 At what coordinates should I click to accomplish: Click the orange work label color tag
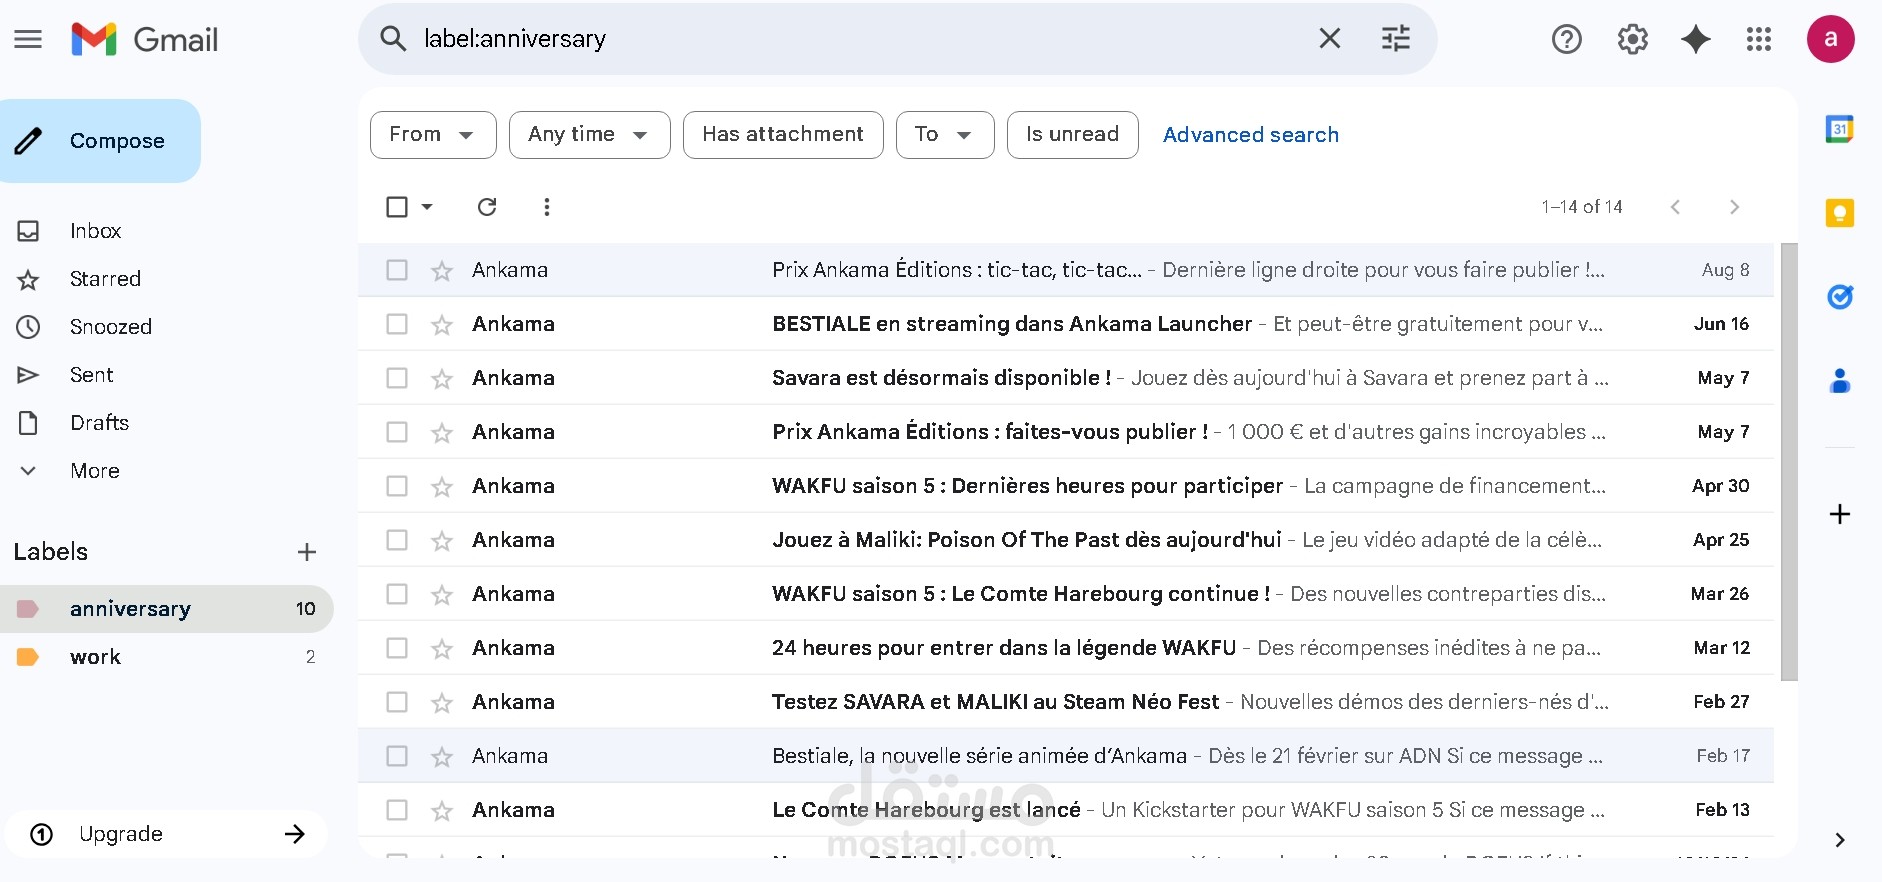pos(28,657)
